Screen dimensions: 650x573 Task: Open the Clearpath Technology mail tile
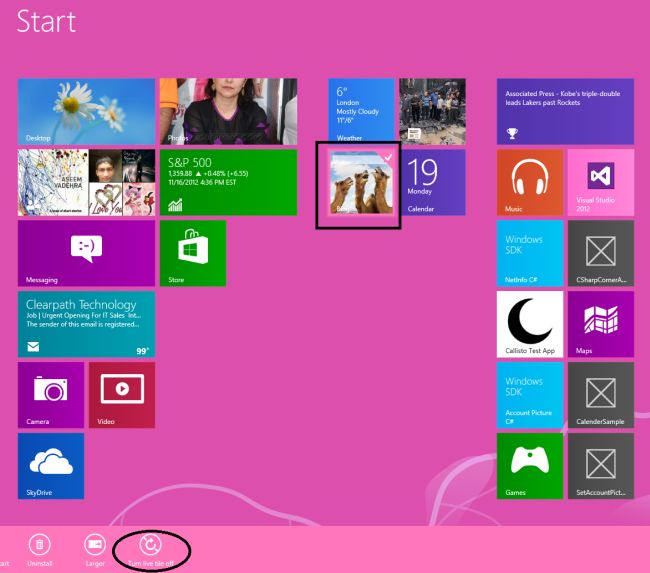click(x=86, y=324)
